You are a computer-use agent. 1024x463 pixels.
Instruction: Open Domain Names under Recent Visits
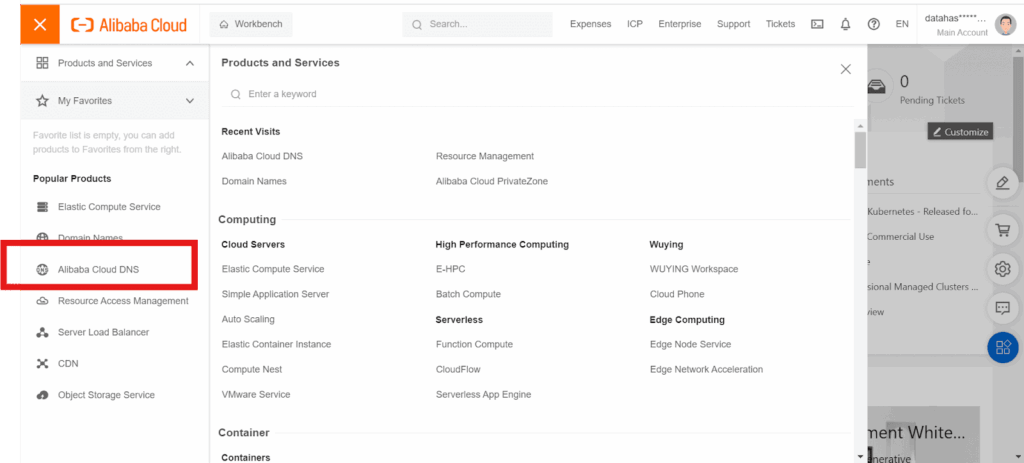pyautogui.click(x=254, y=182)
